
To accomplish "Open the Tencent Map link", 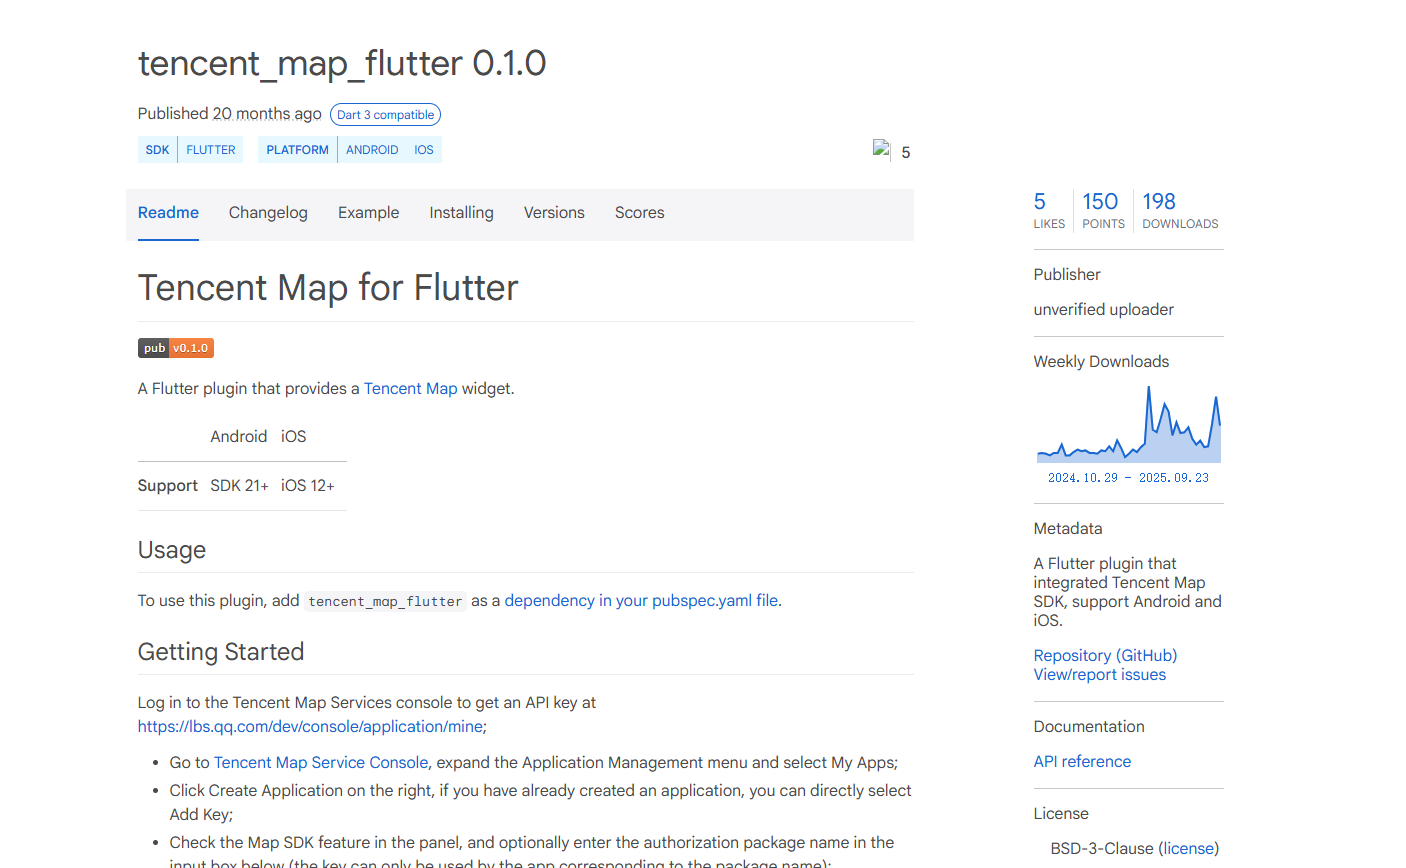I will pyautogui.click(x=410, y=389).
